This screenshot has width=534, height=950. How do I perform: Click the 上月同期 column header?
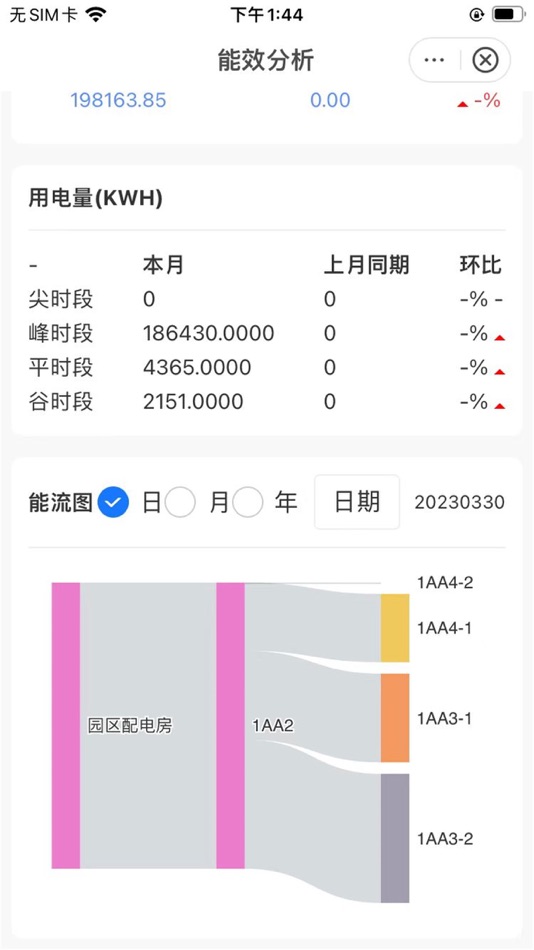click(366, 265)
